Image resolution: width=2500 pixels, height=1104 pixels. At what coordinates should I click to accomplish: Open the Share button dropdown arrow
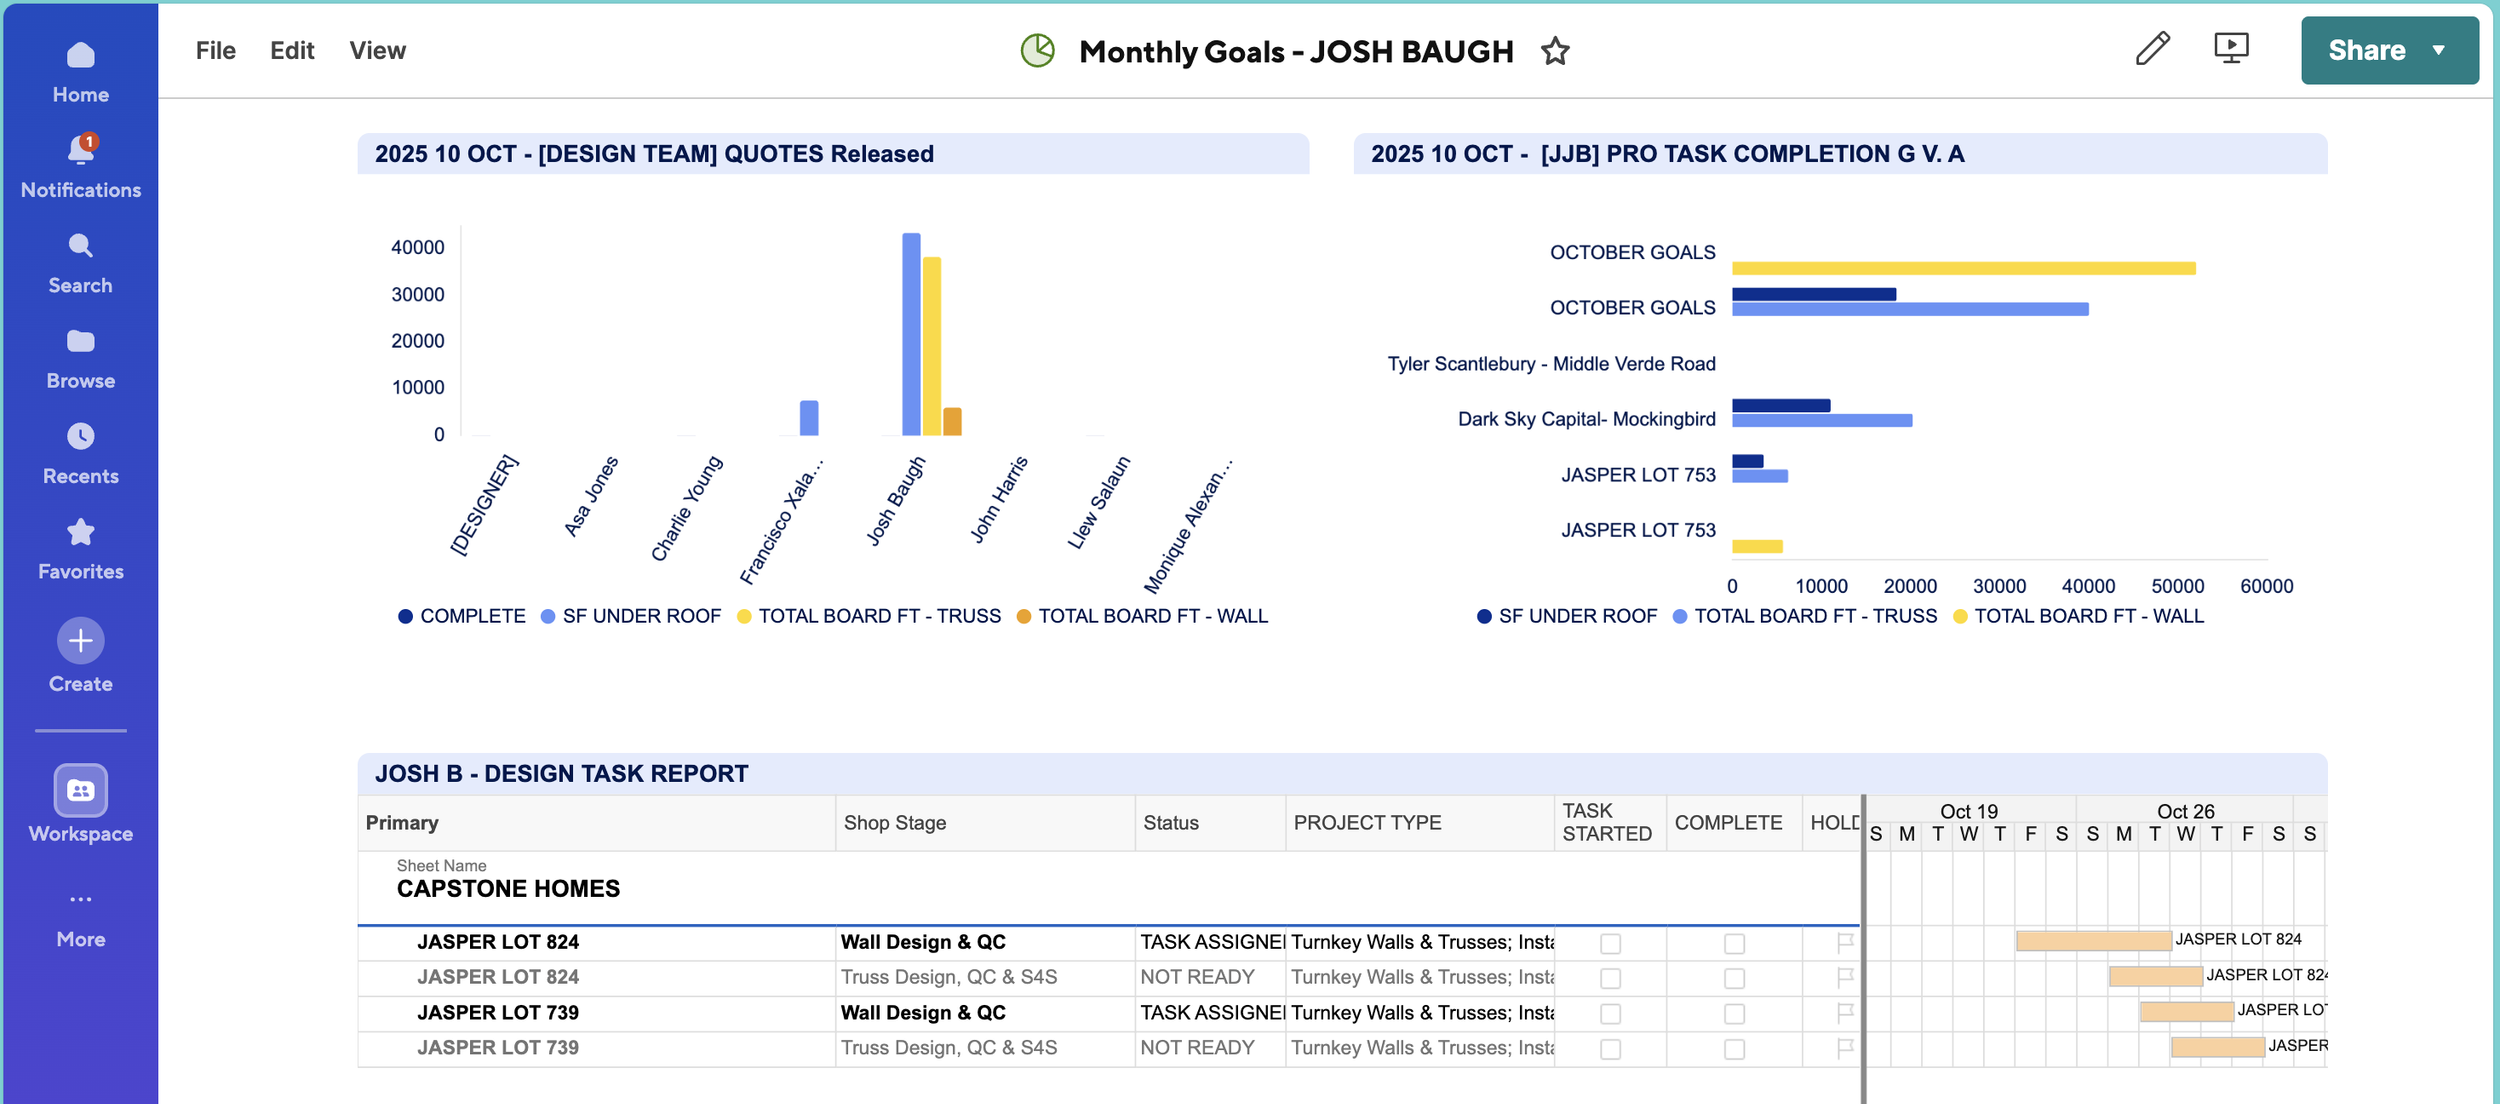click(2439, 51)
